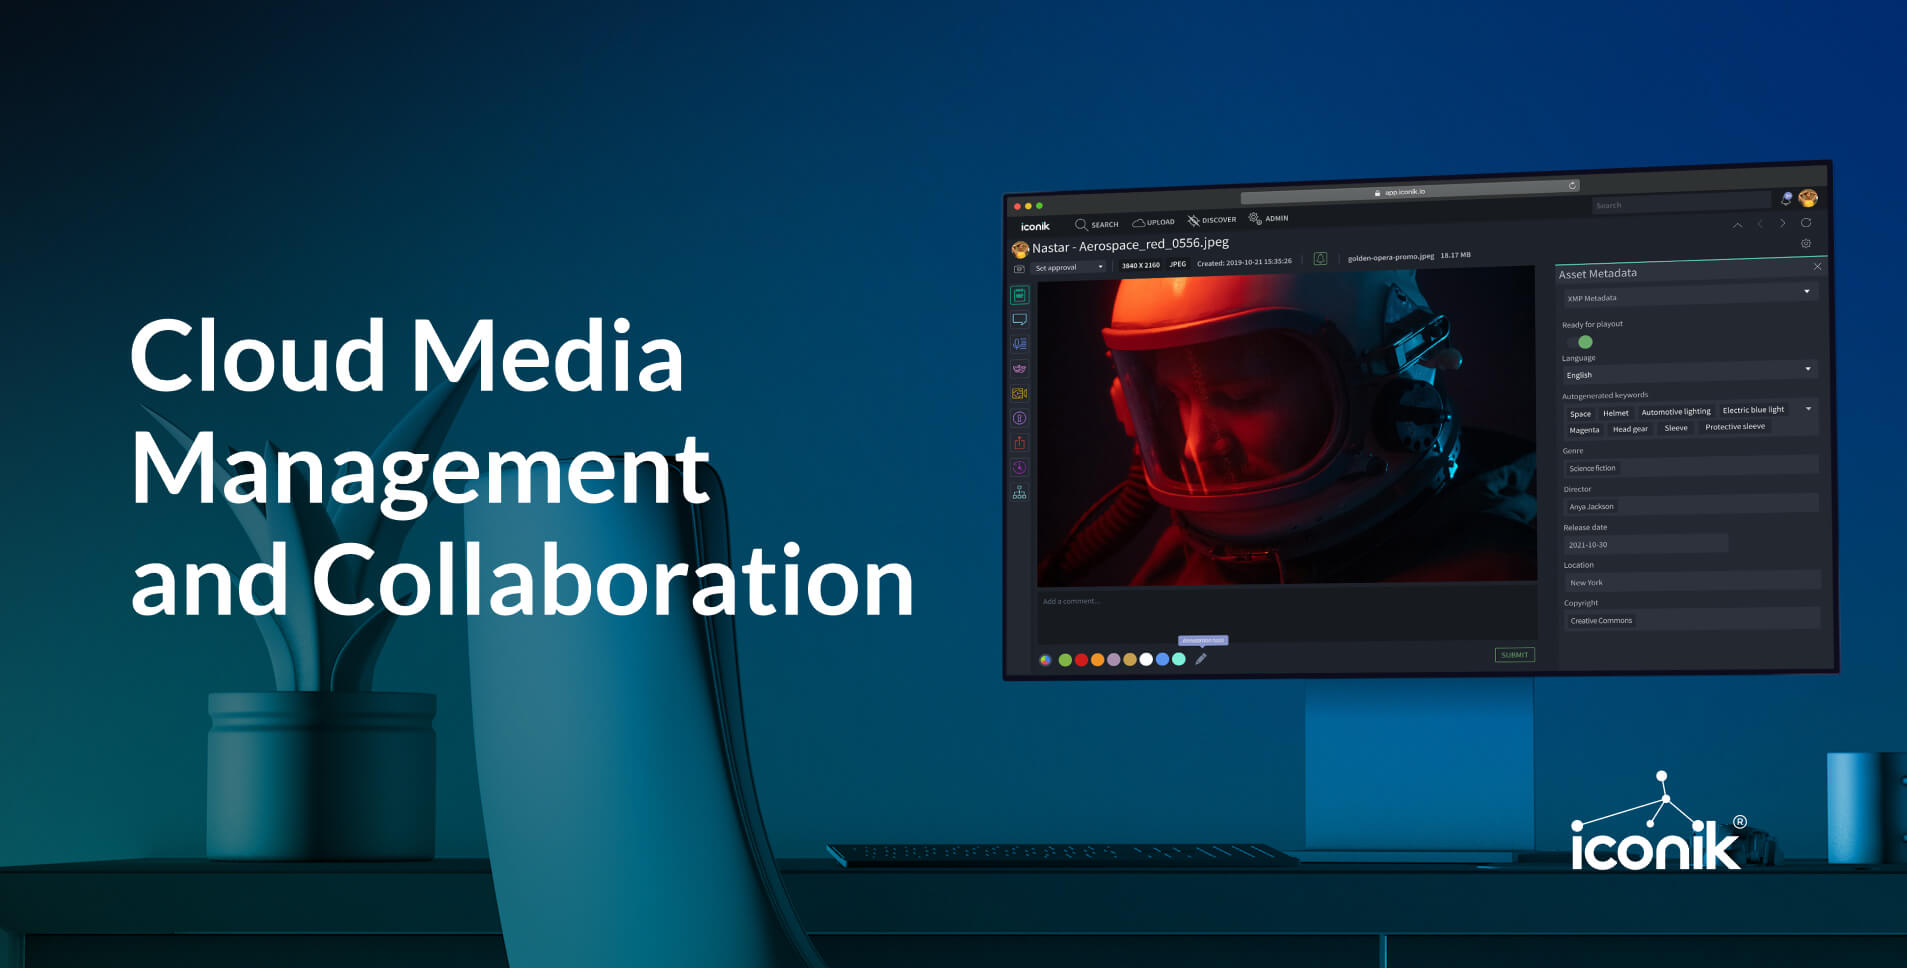This screenshot has height=968, width=1907.
Task: Toggle the annotation pencil tool below comment box
Action: point(1200,658)
